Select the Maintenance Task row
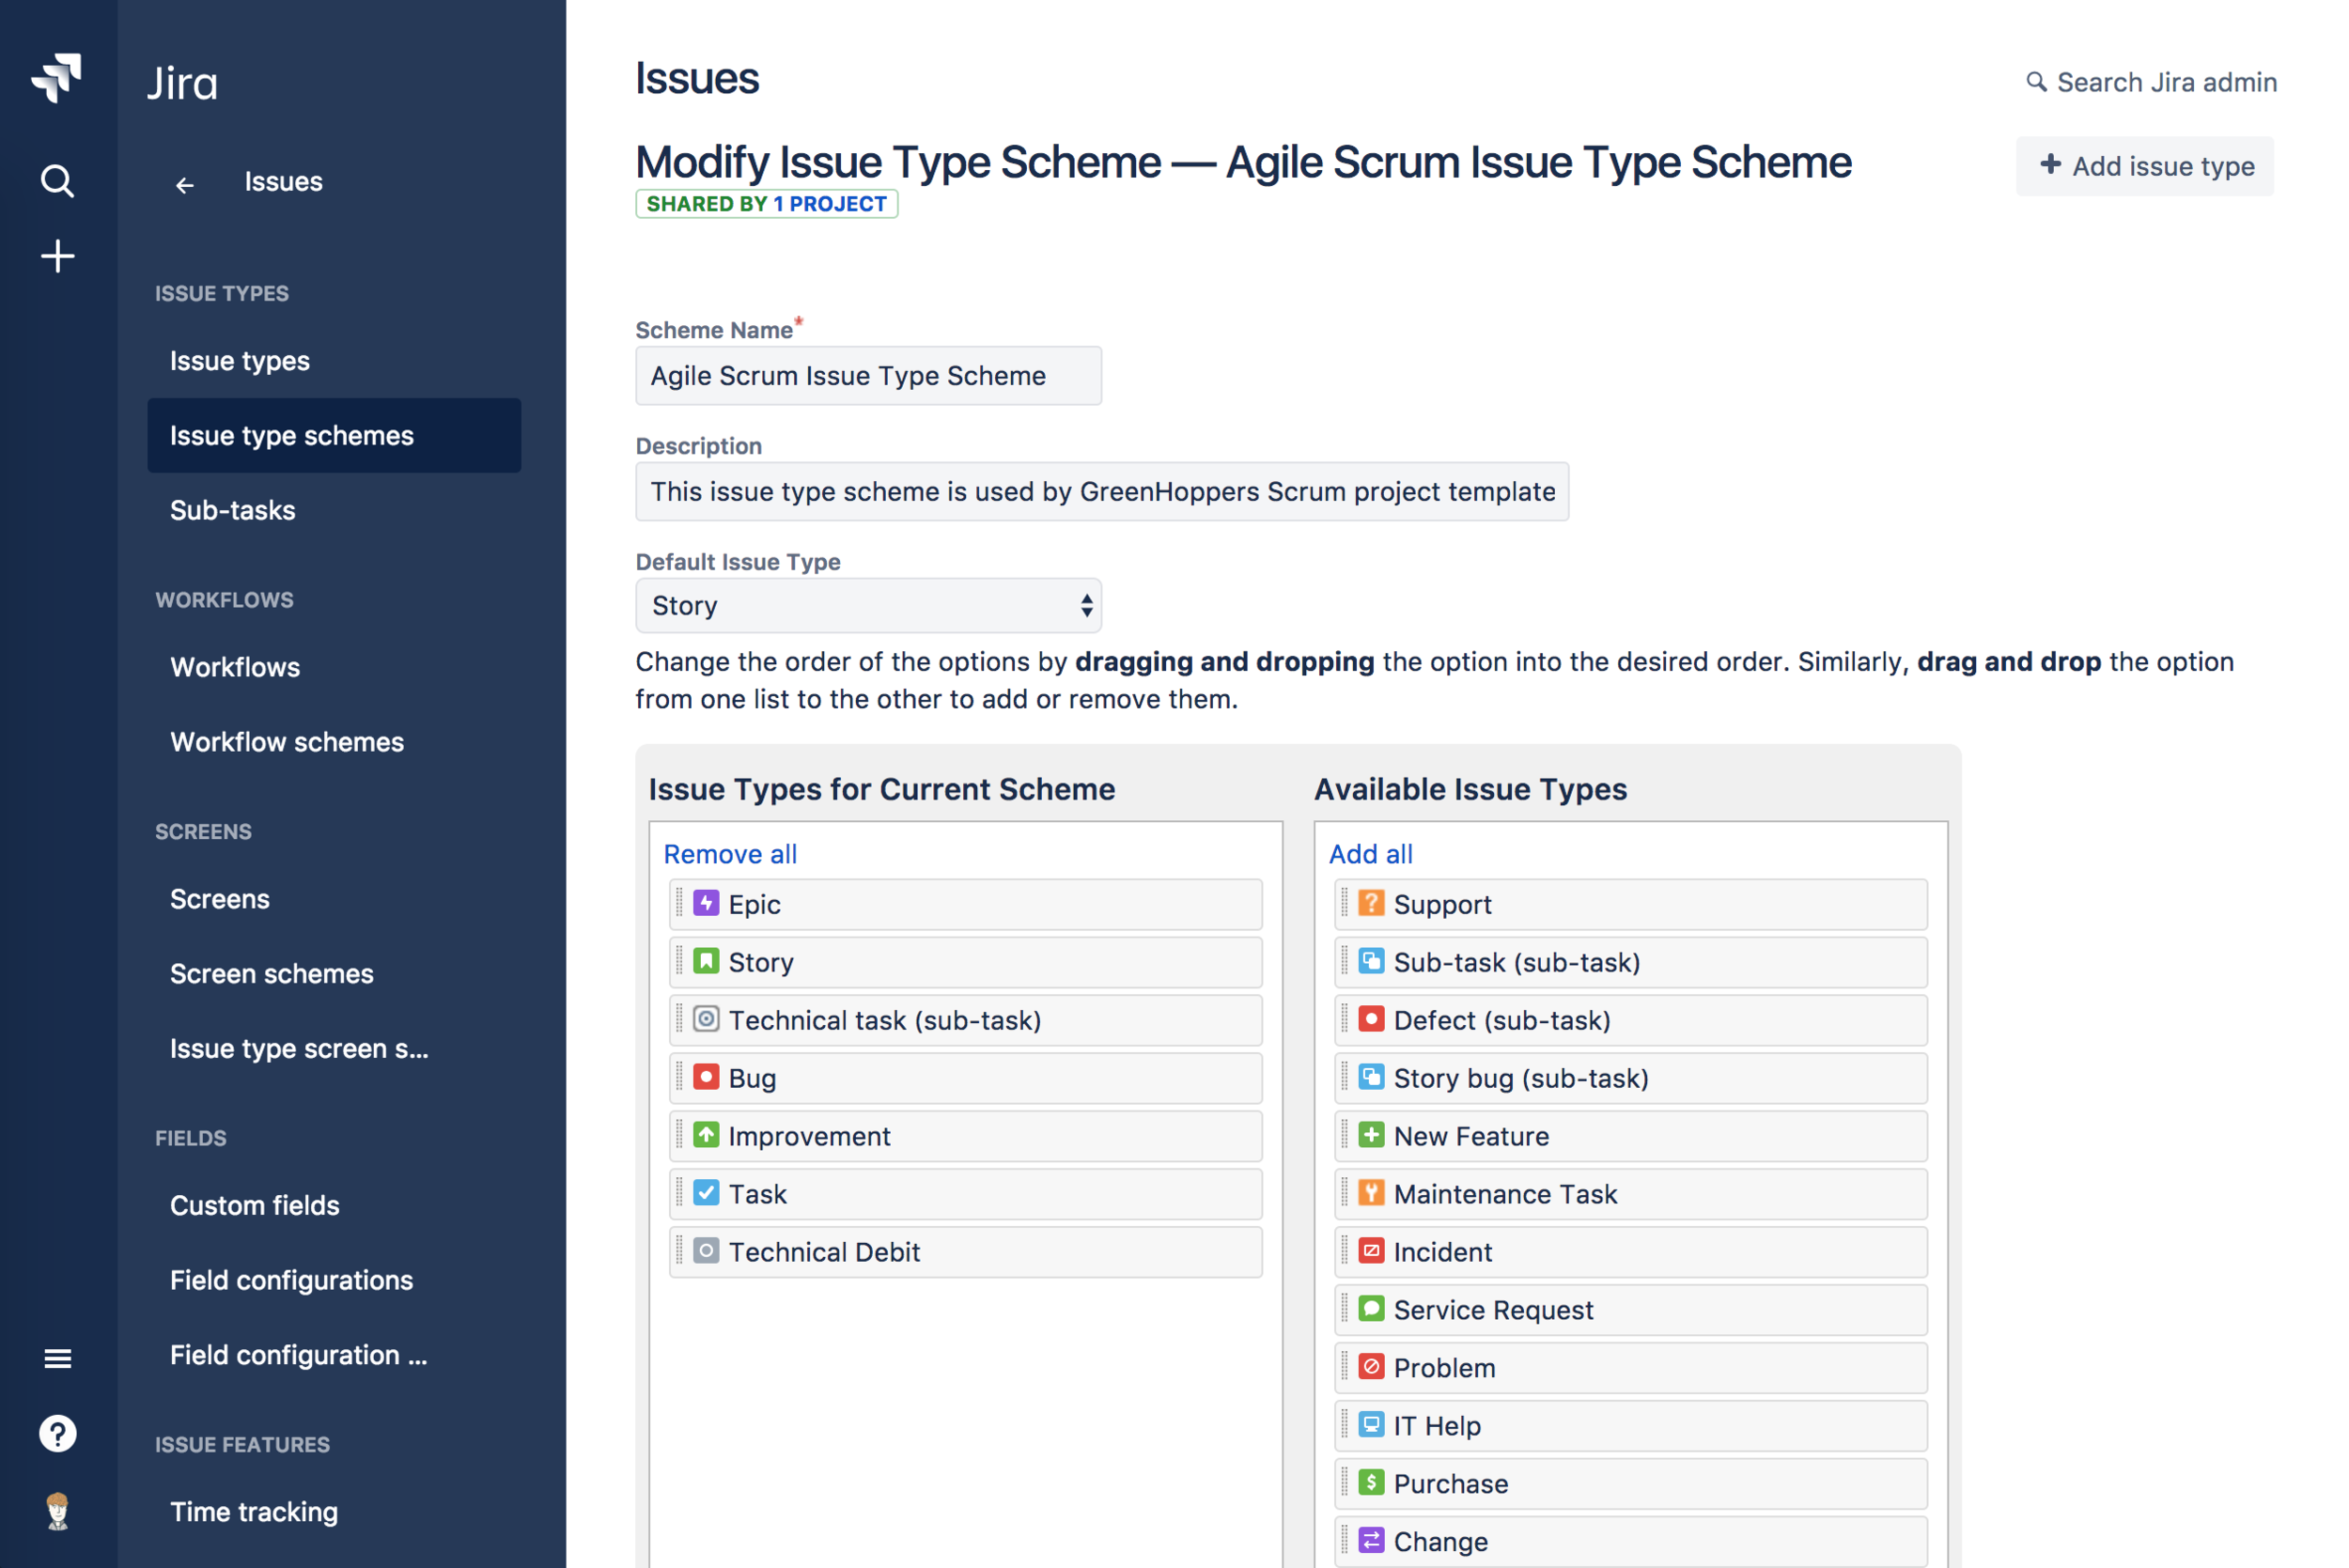Viewport: 2349px width, 1568px height. pyautogui.click(x=1631, y=1194)
